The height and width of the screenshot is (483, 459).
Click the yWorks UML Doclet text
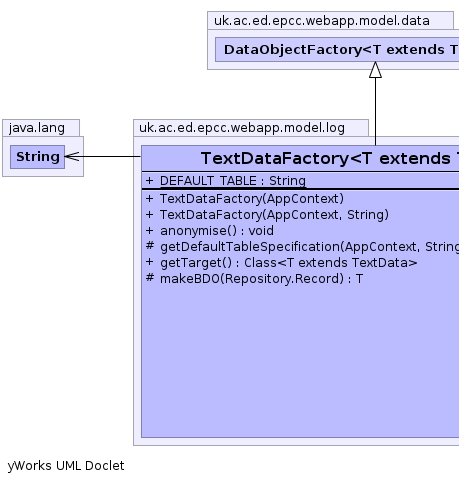click(66, 466)
